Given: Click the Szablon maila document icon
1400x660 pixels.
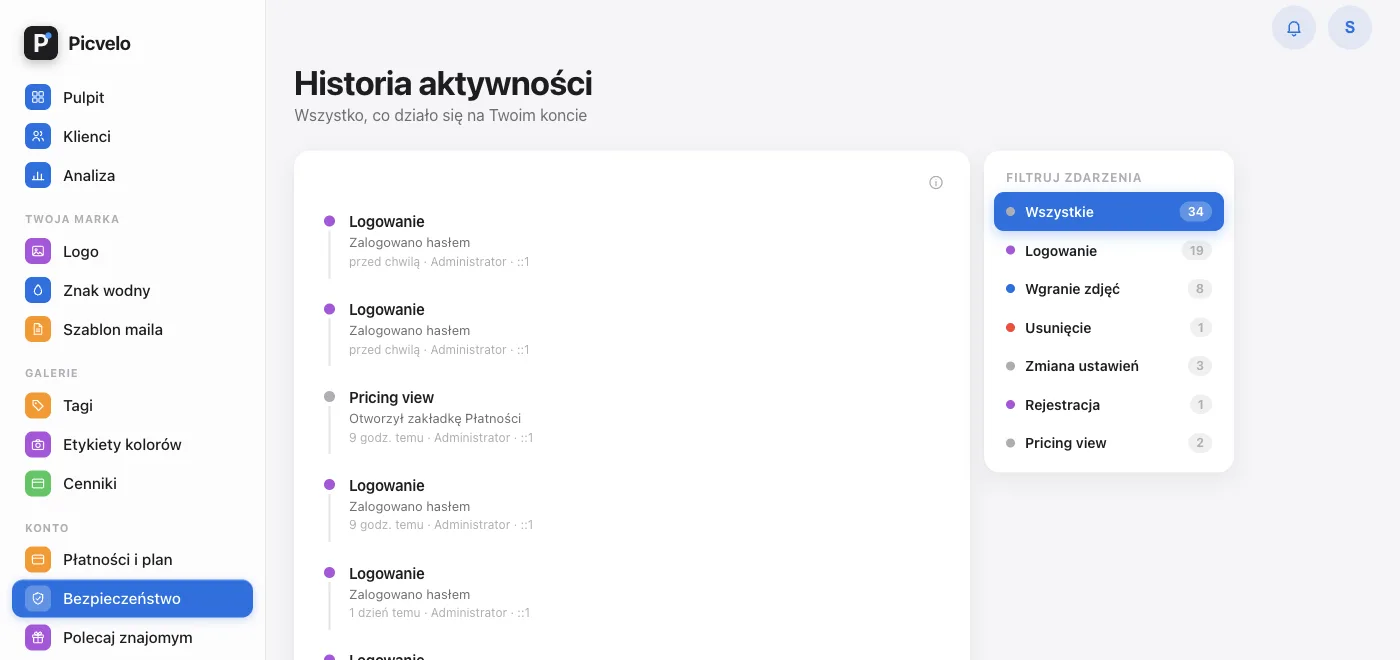Looking at the screenshot, I should point(38,329).
